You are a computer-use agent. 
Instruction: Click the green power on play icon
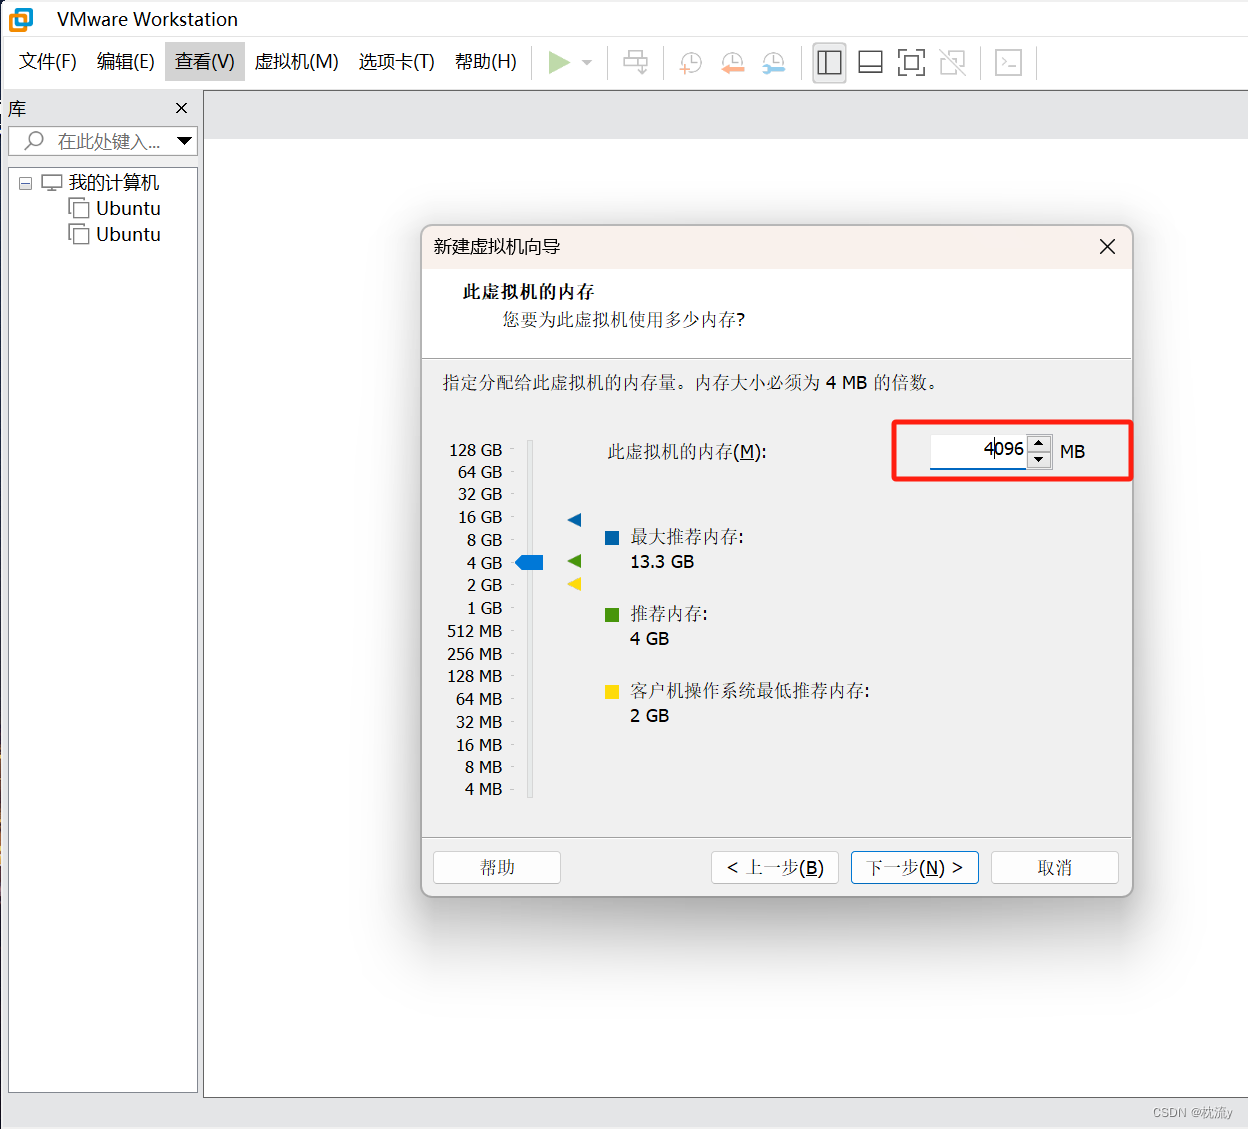[x=559, y=63]
